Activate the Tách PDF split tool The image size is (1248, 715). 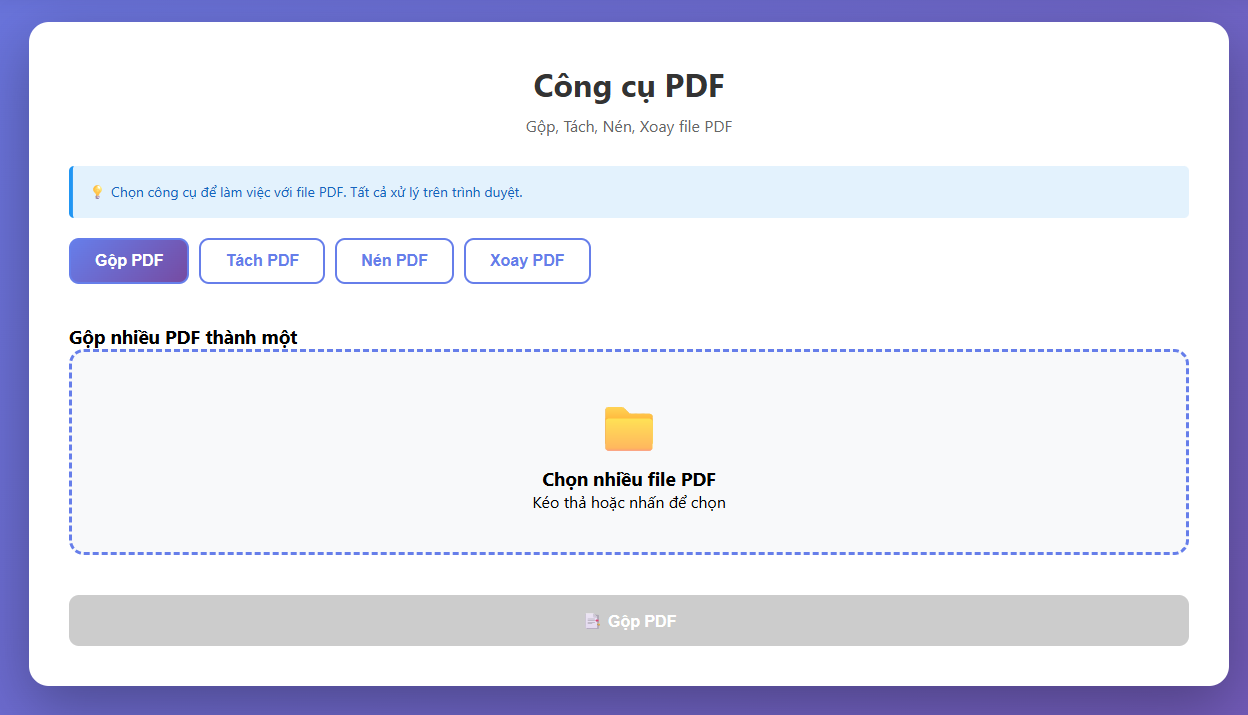click(x=261, y=260)
